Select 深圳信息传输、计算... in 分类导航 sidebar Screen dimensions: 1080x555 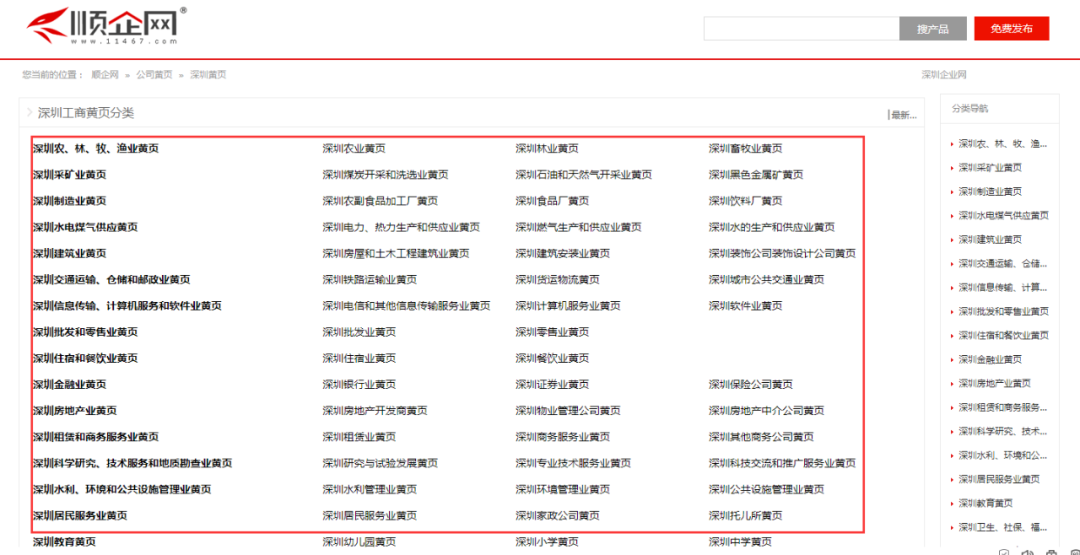[1003, 287]
